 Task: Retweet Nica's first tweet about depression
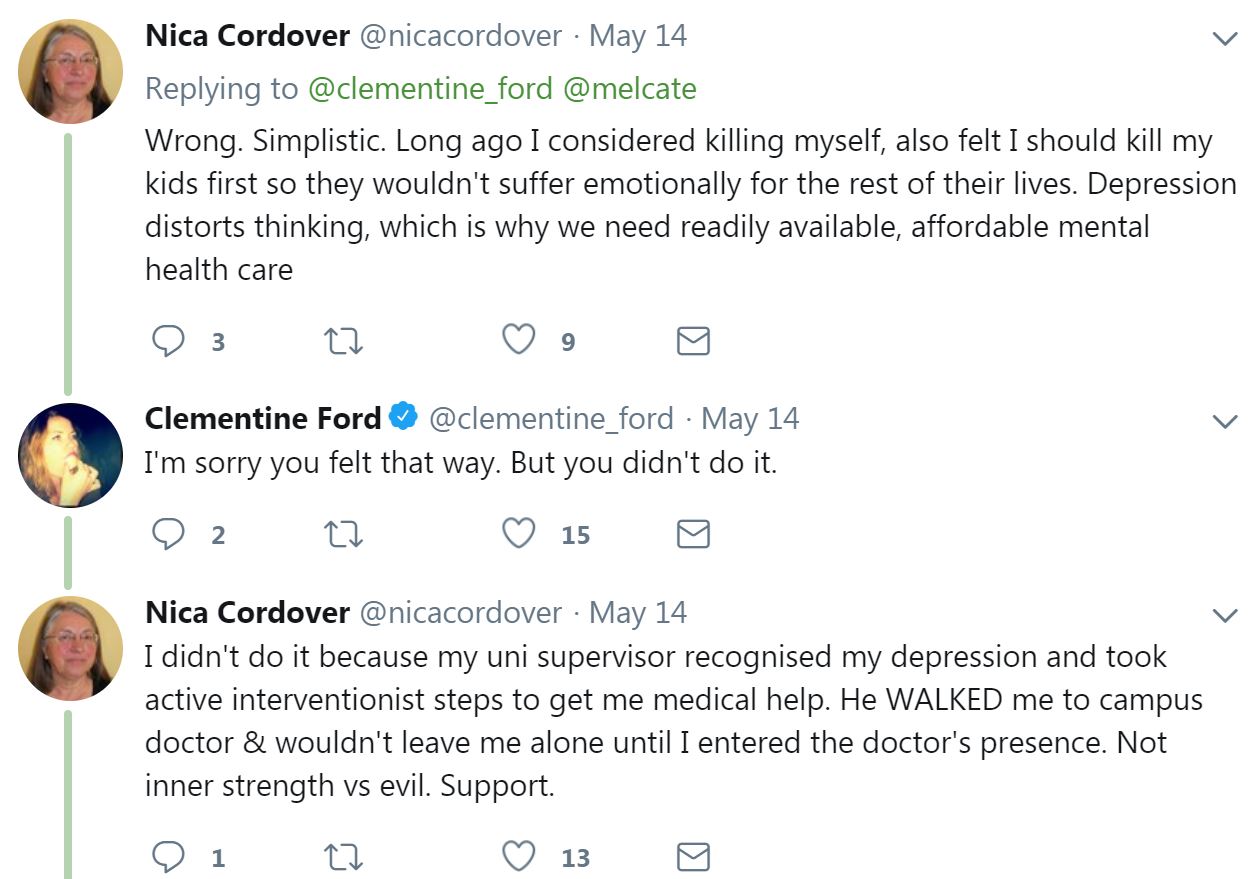pyautogui.click(x=344, y=342)
